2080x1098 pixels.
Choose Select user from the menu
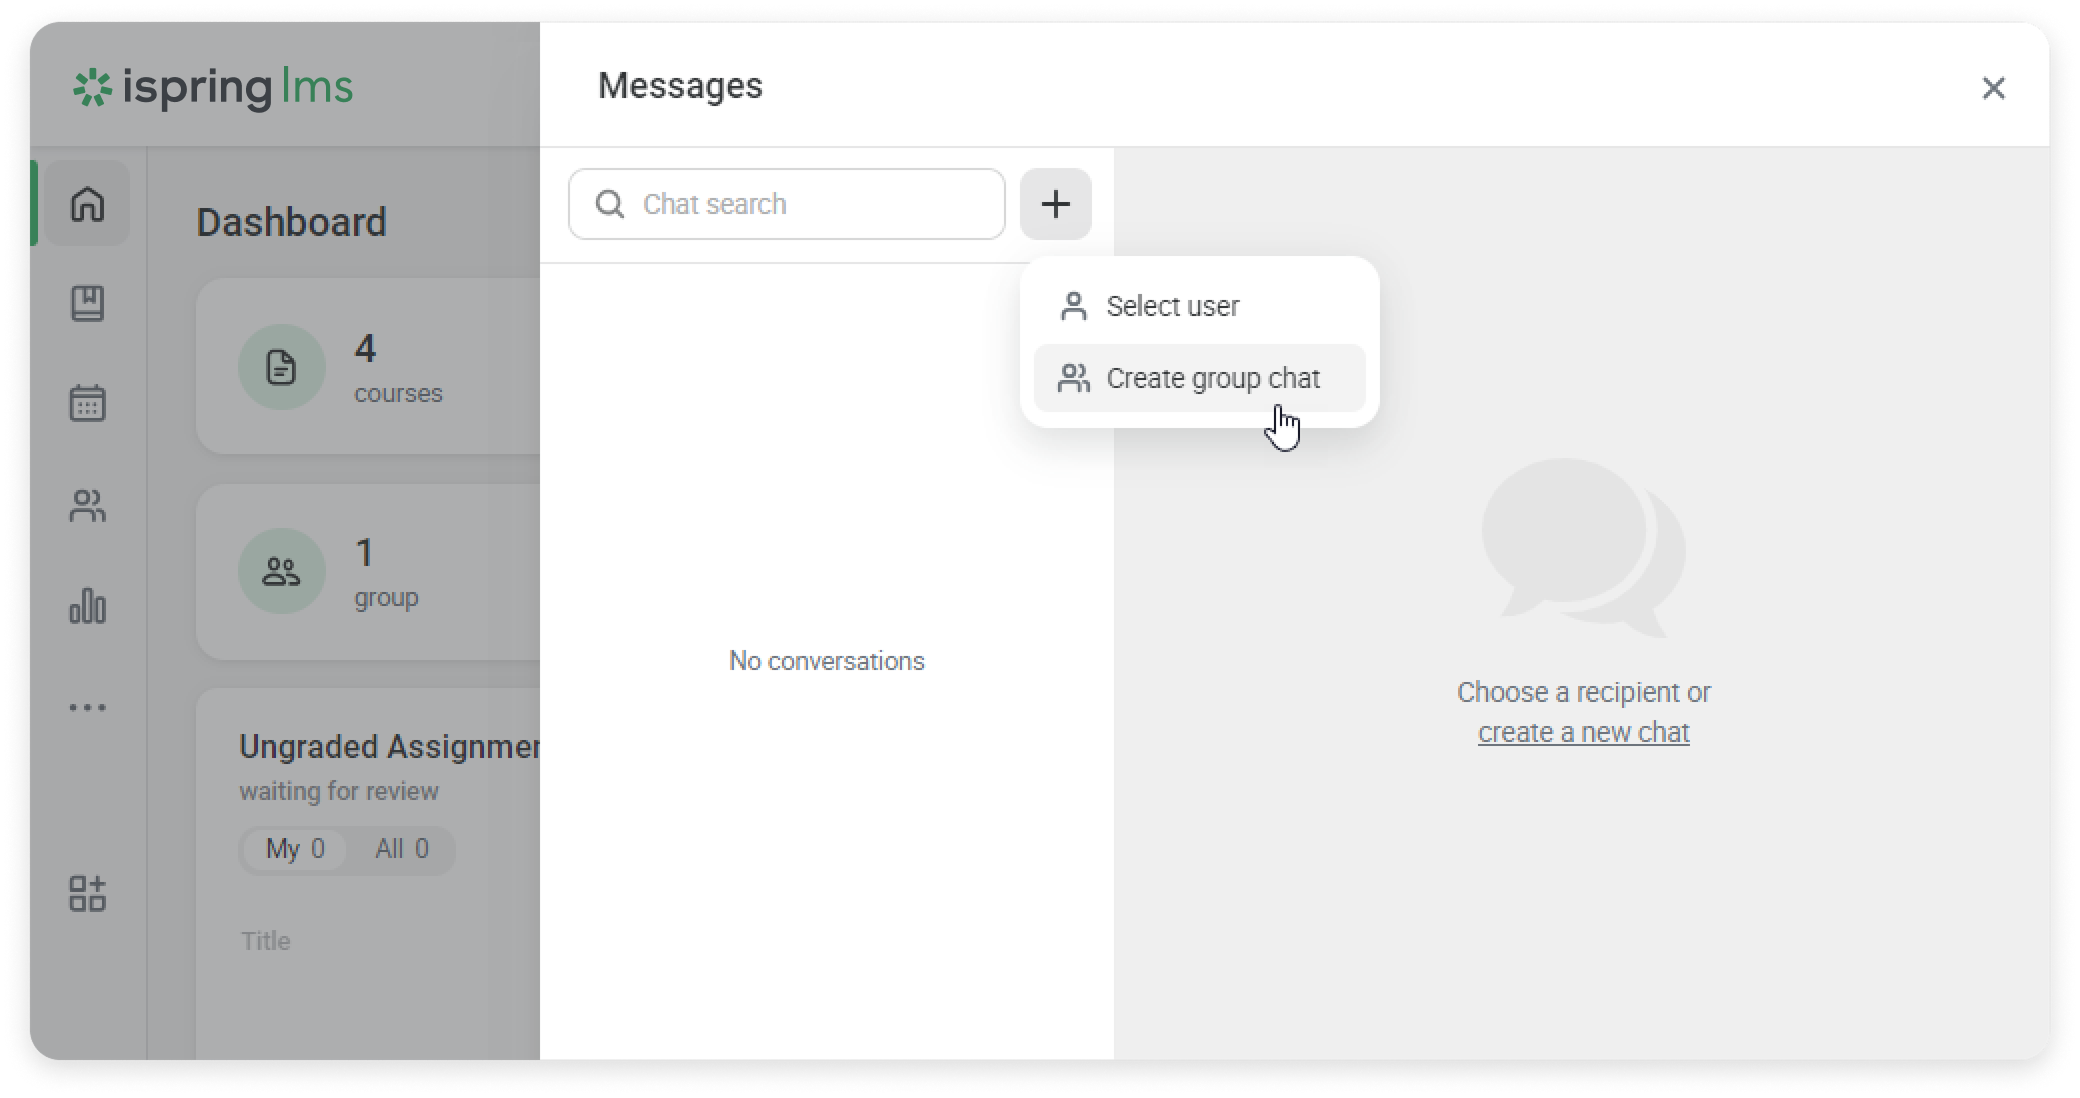(1171, 306)
